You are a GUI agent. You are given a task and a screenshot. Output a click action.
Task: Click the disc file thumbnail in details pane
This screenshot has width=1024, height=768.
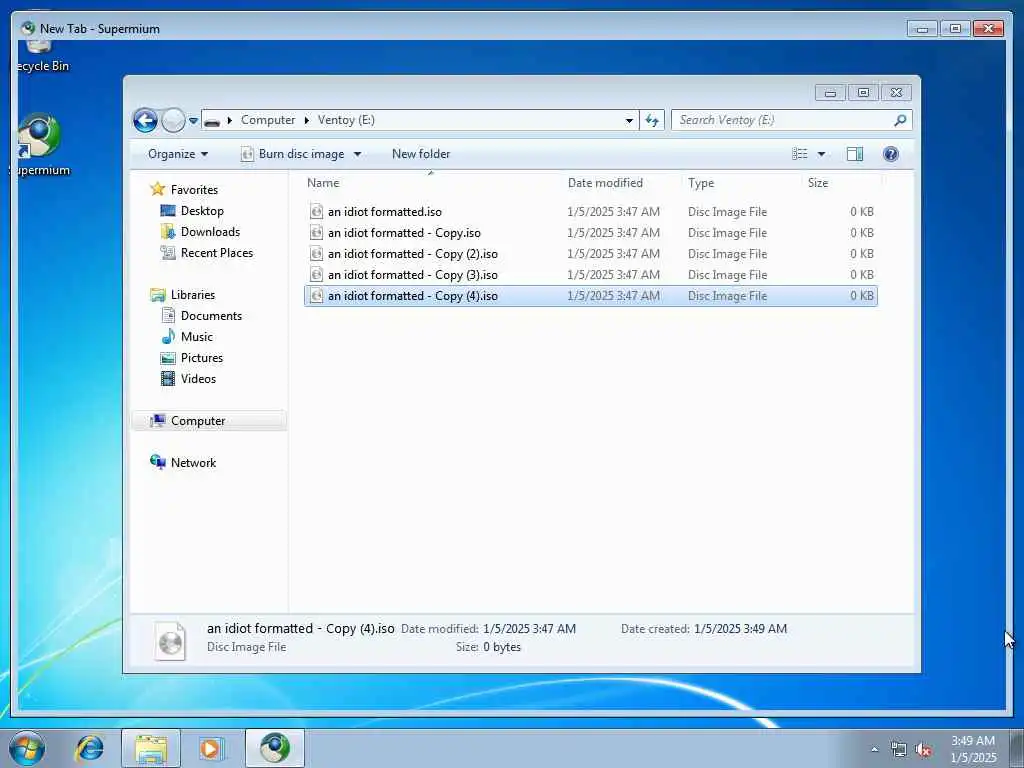pos(170,641)
